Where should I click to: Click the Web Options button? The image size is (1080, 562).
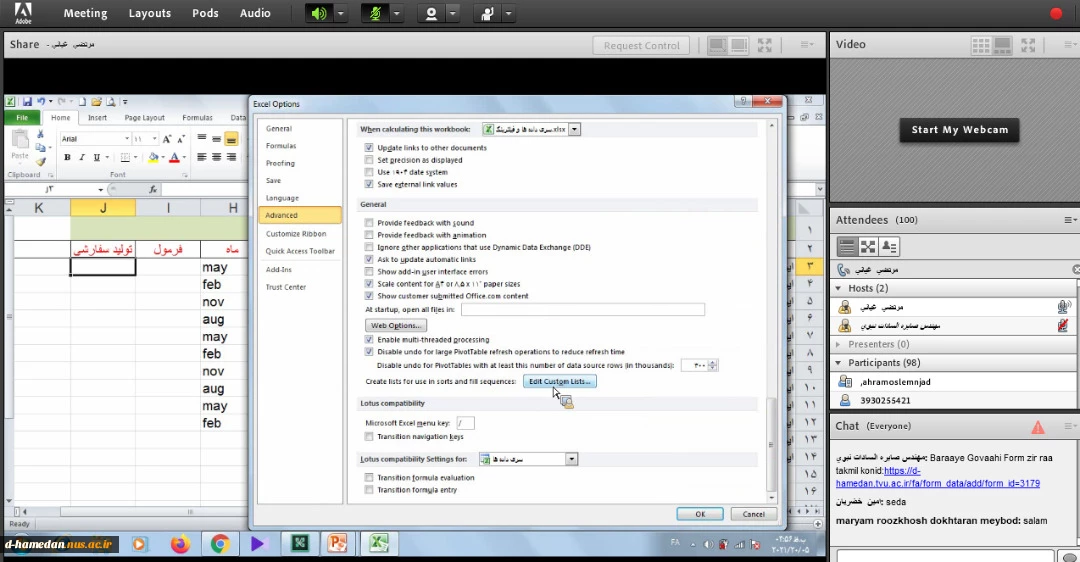click(x=395, y=325)
